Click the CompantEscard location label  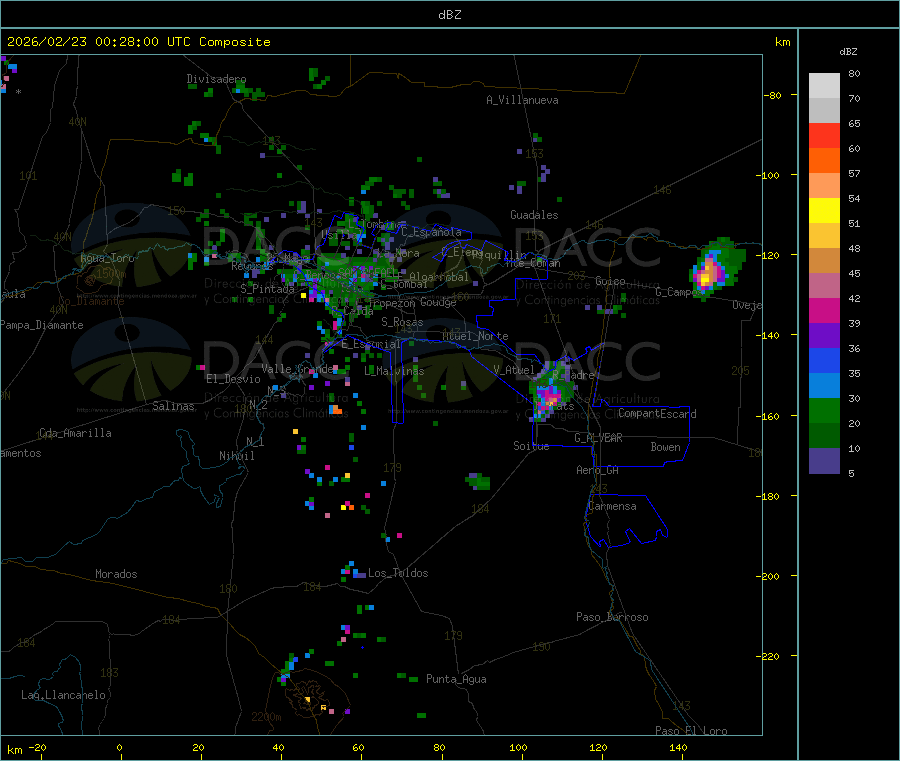pos(657,414)
